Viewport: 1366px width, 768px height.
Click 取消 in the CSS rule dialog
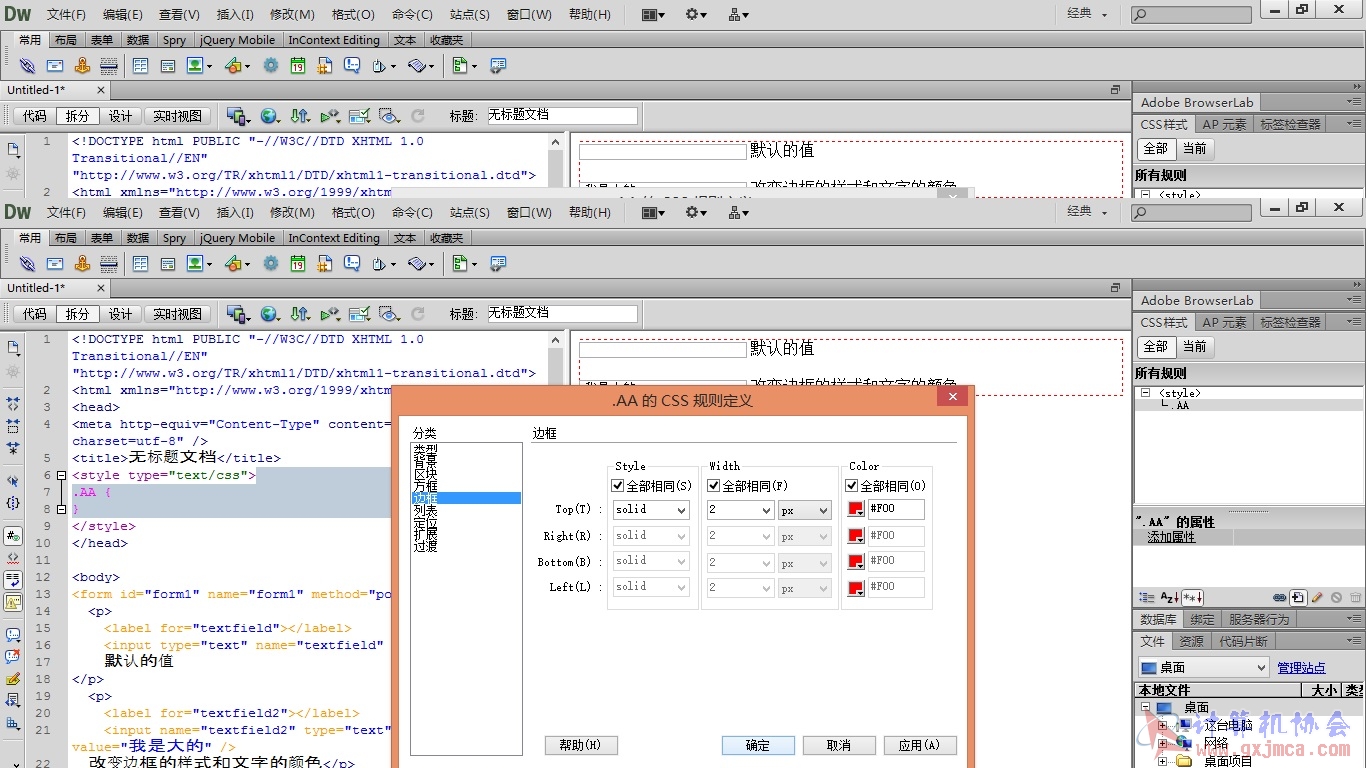[839, 745]
